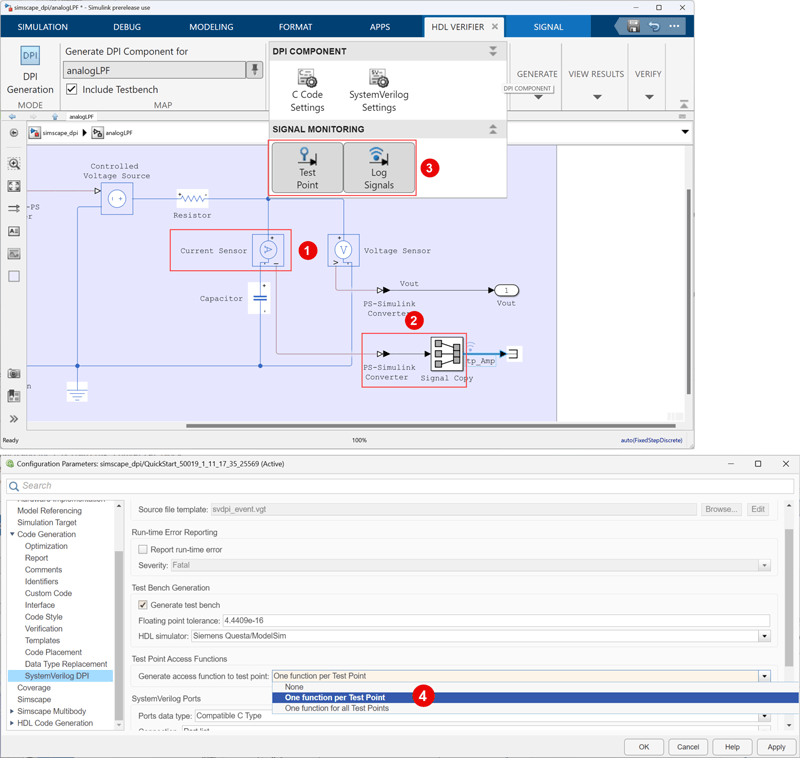800x758 pixels.
Task: Expand the VERIFY dropdown
Action: 649,96
